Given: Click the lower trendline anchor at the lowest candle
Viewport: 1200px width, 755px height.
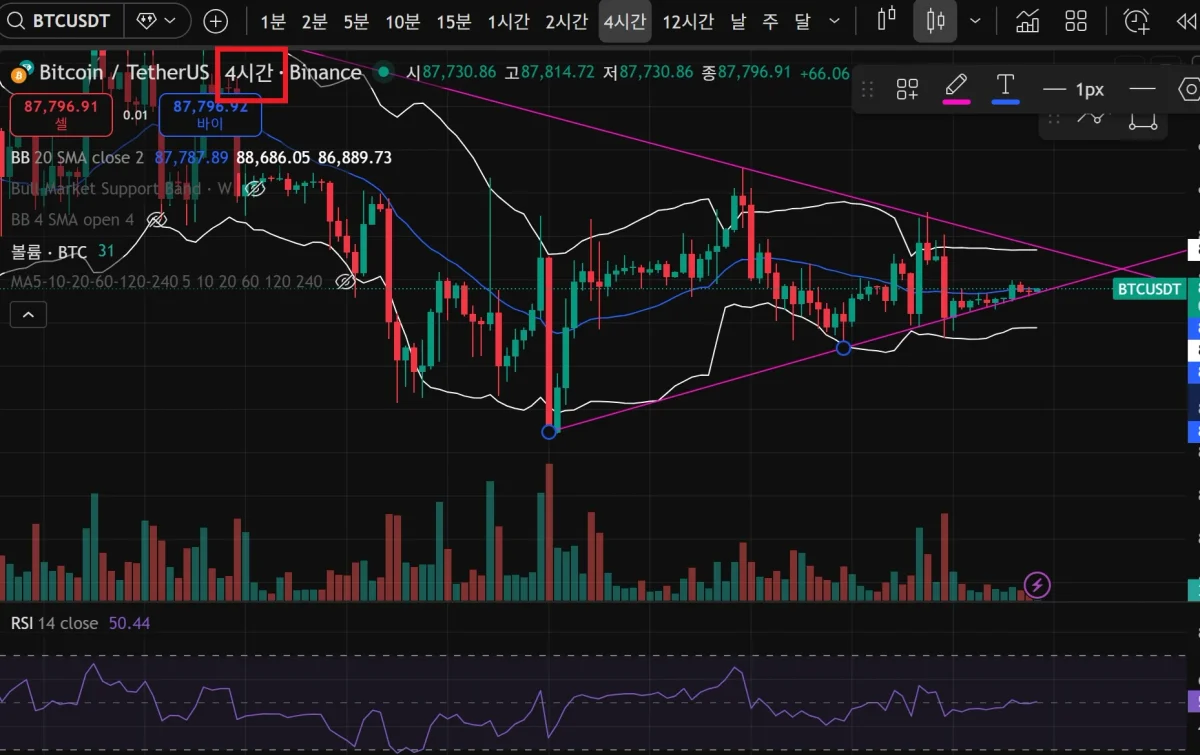Looking at the screenshot, I should 548,432.
